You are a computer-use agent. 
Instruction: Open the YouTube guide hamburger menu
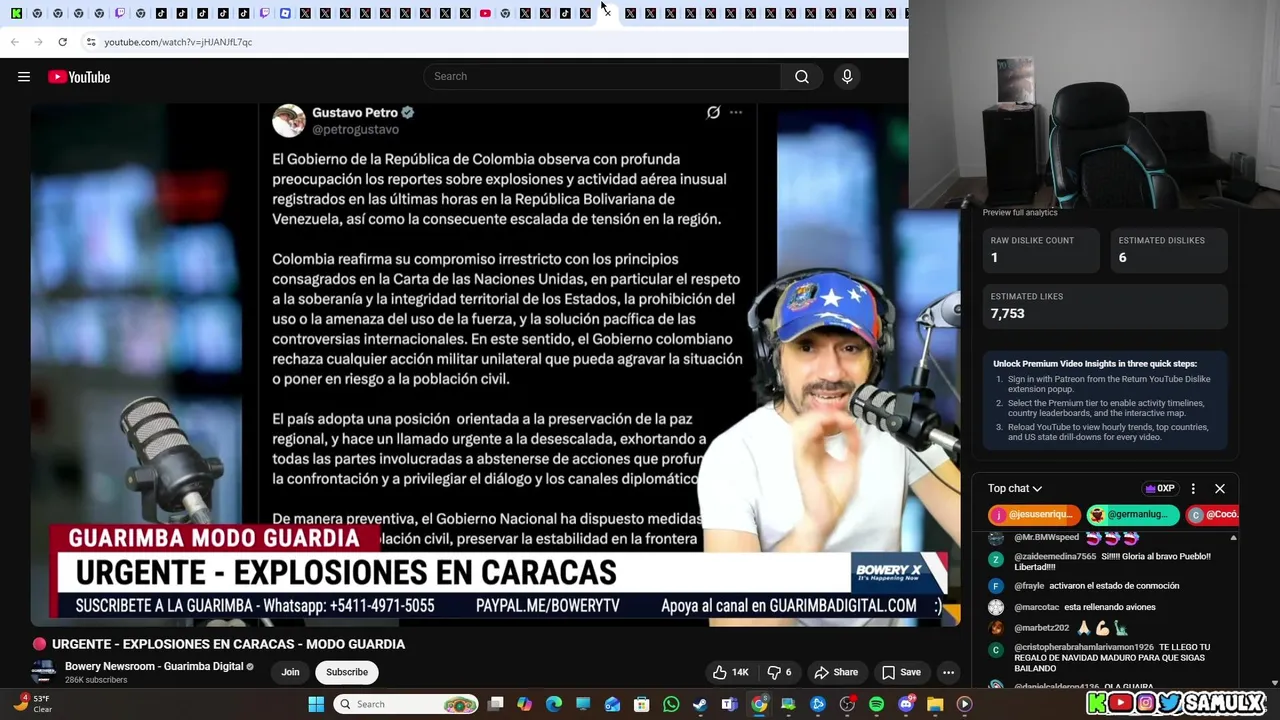[24, 77]
